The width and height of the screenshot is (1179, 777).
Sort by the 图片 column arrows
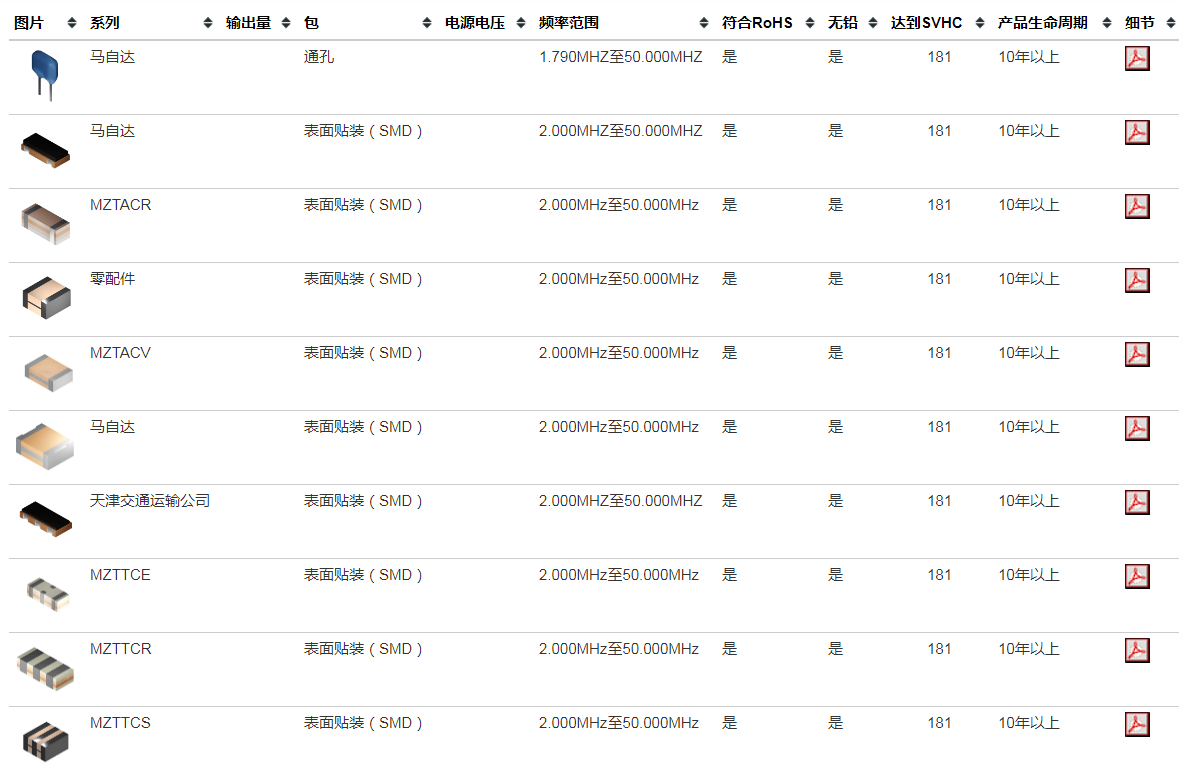(x=72, y=23)
